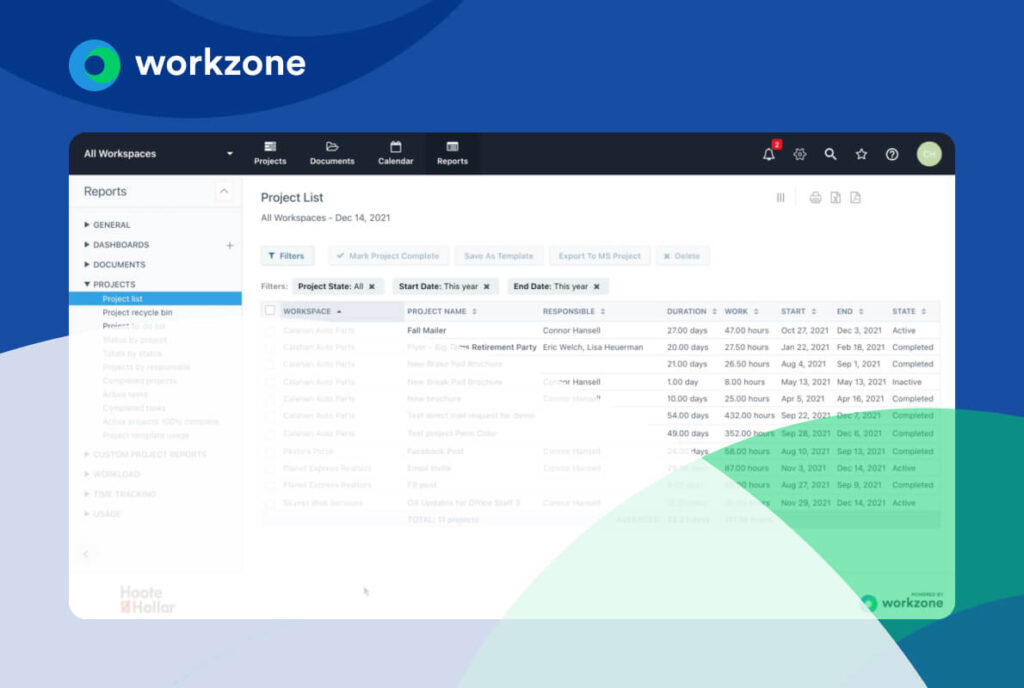Check the select-all checkbox in table header

(269, 311)
